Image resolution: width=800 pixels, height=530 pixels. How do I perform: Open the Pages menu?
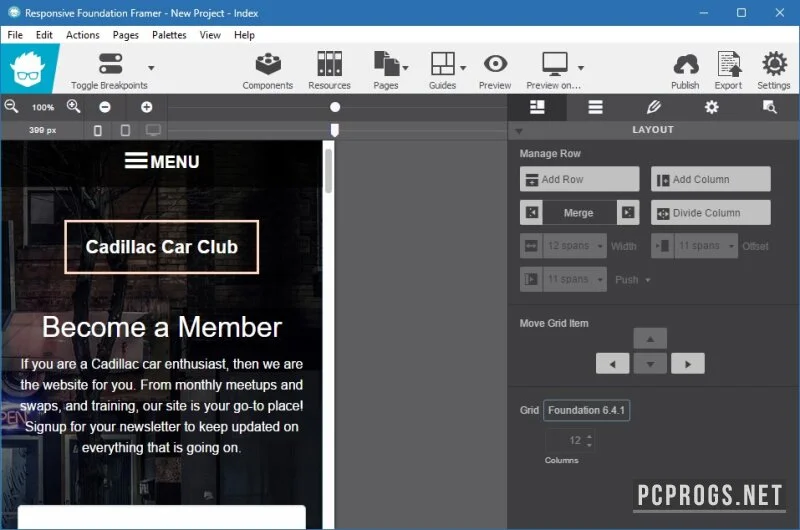[126, 35]
